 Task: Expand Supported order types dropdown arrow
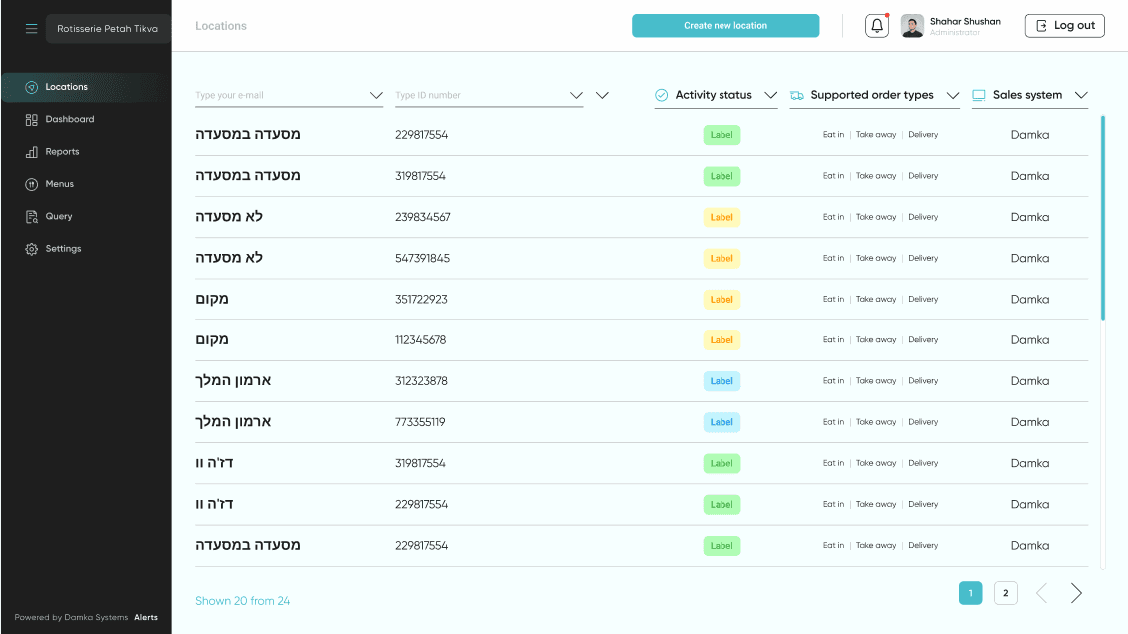pyautogui.click(x=952, y=95)
